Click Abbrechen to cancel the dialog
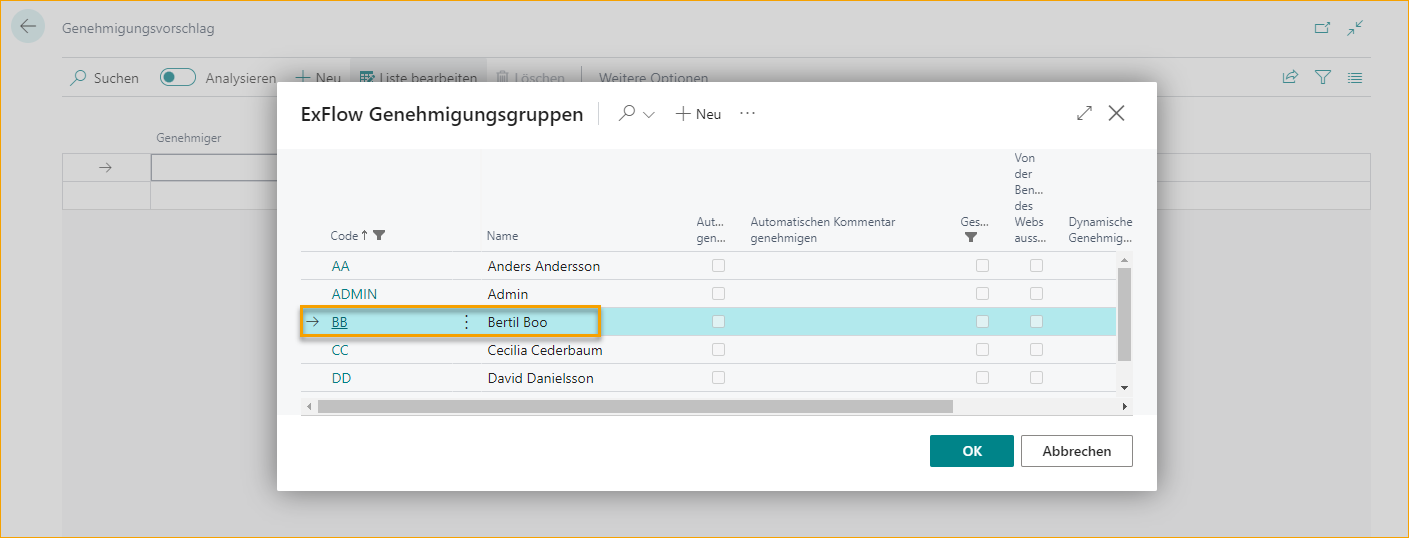This screenshot has width=1409, height=538. [x=1077, y=451]
